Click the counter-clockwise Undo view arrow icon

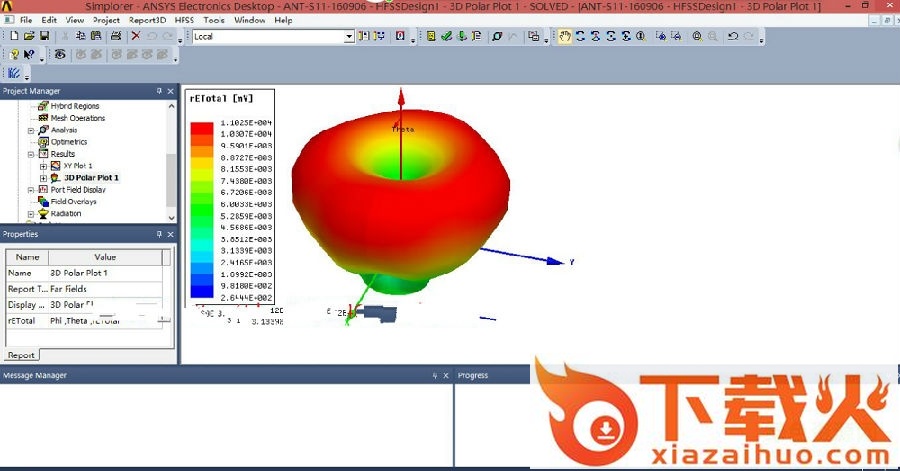coord(732,36)
